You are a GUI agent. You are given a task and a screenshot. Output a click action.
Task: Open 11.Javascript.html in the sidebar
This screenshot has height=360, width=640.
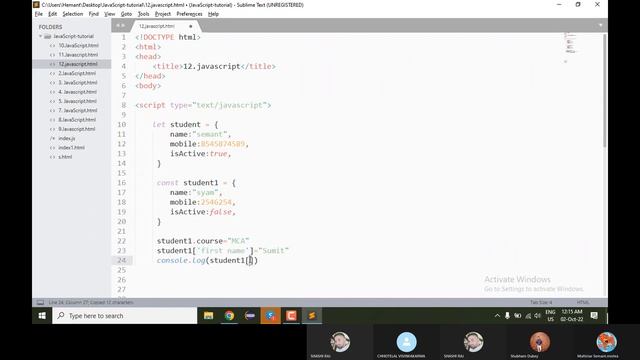pyautogui.click(x=78, y=55)
